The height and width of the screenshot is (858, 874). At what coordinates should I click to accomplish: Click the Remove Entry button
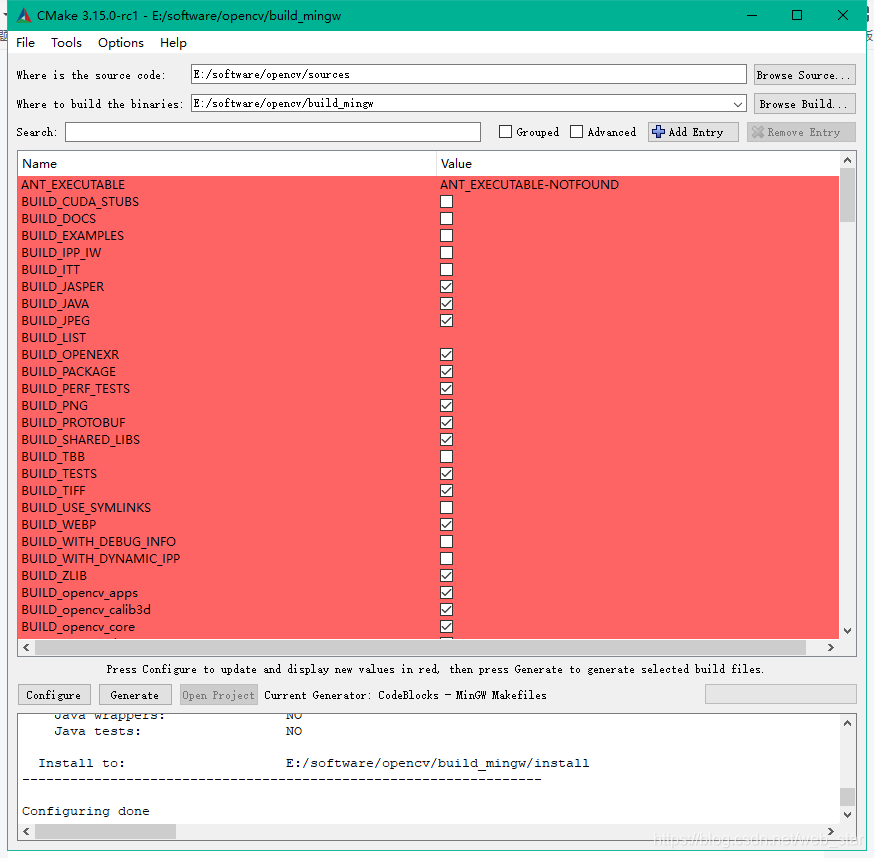click(801, 132)
